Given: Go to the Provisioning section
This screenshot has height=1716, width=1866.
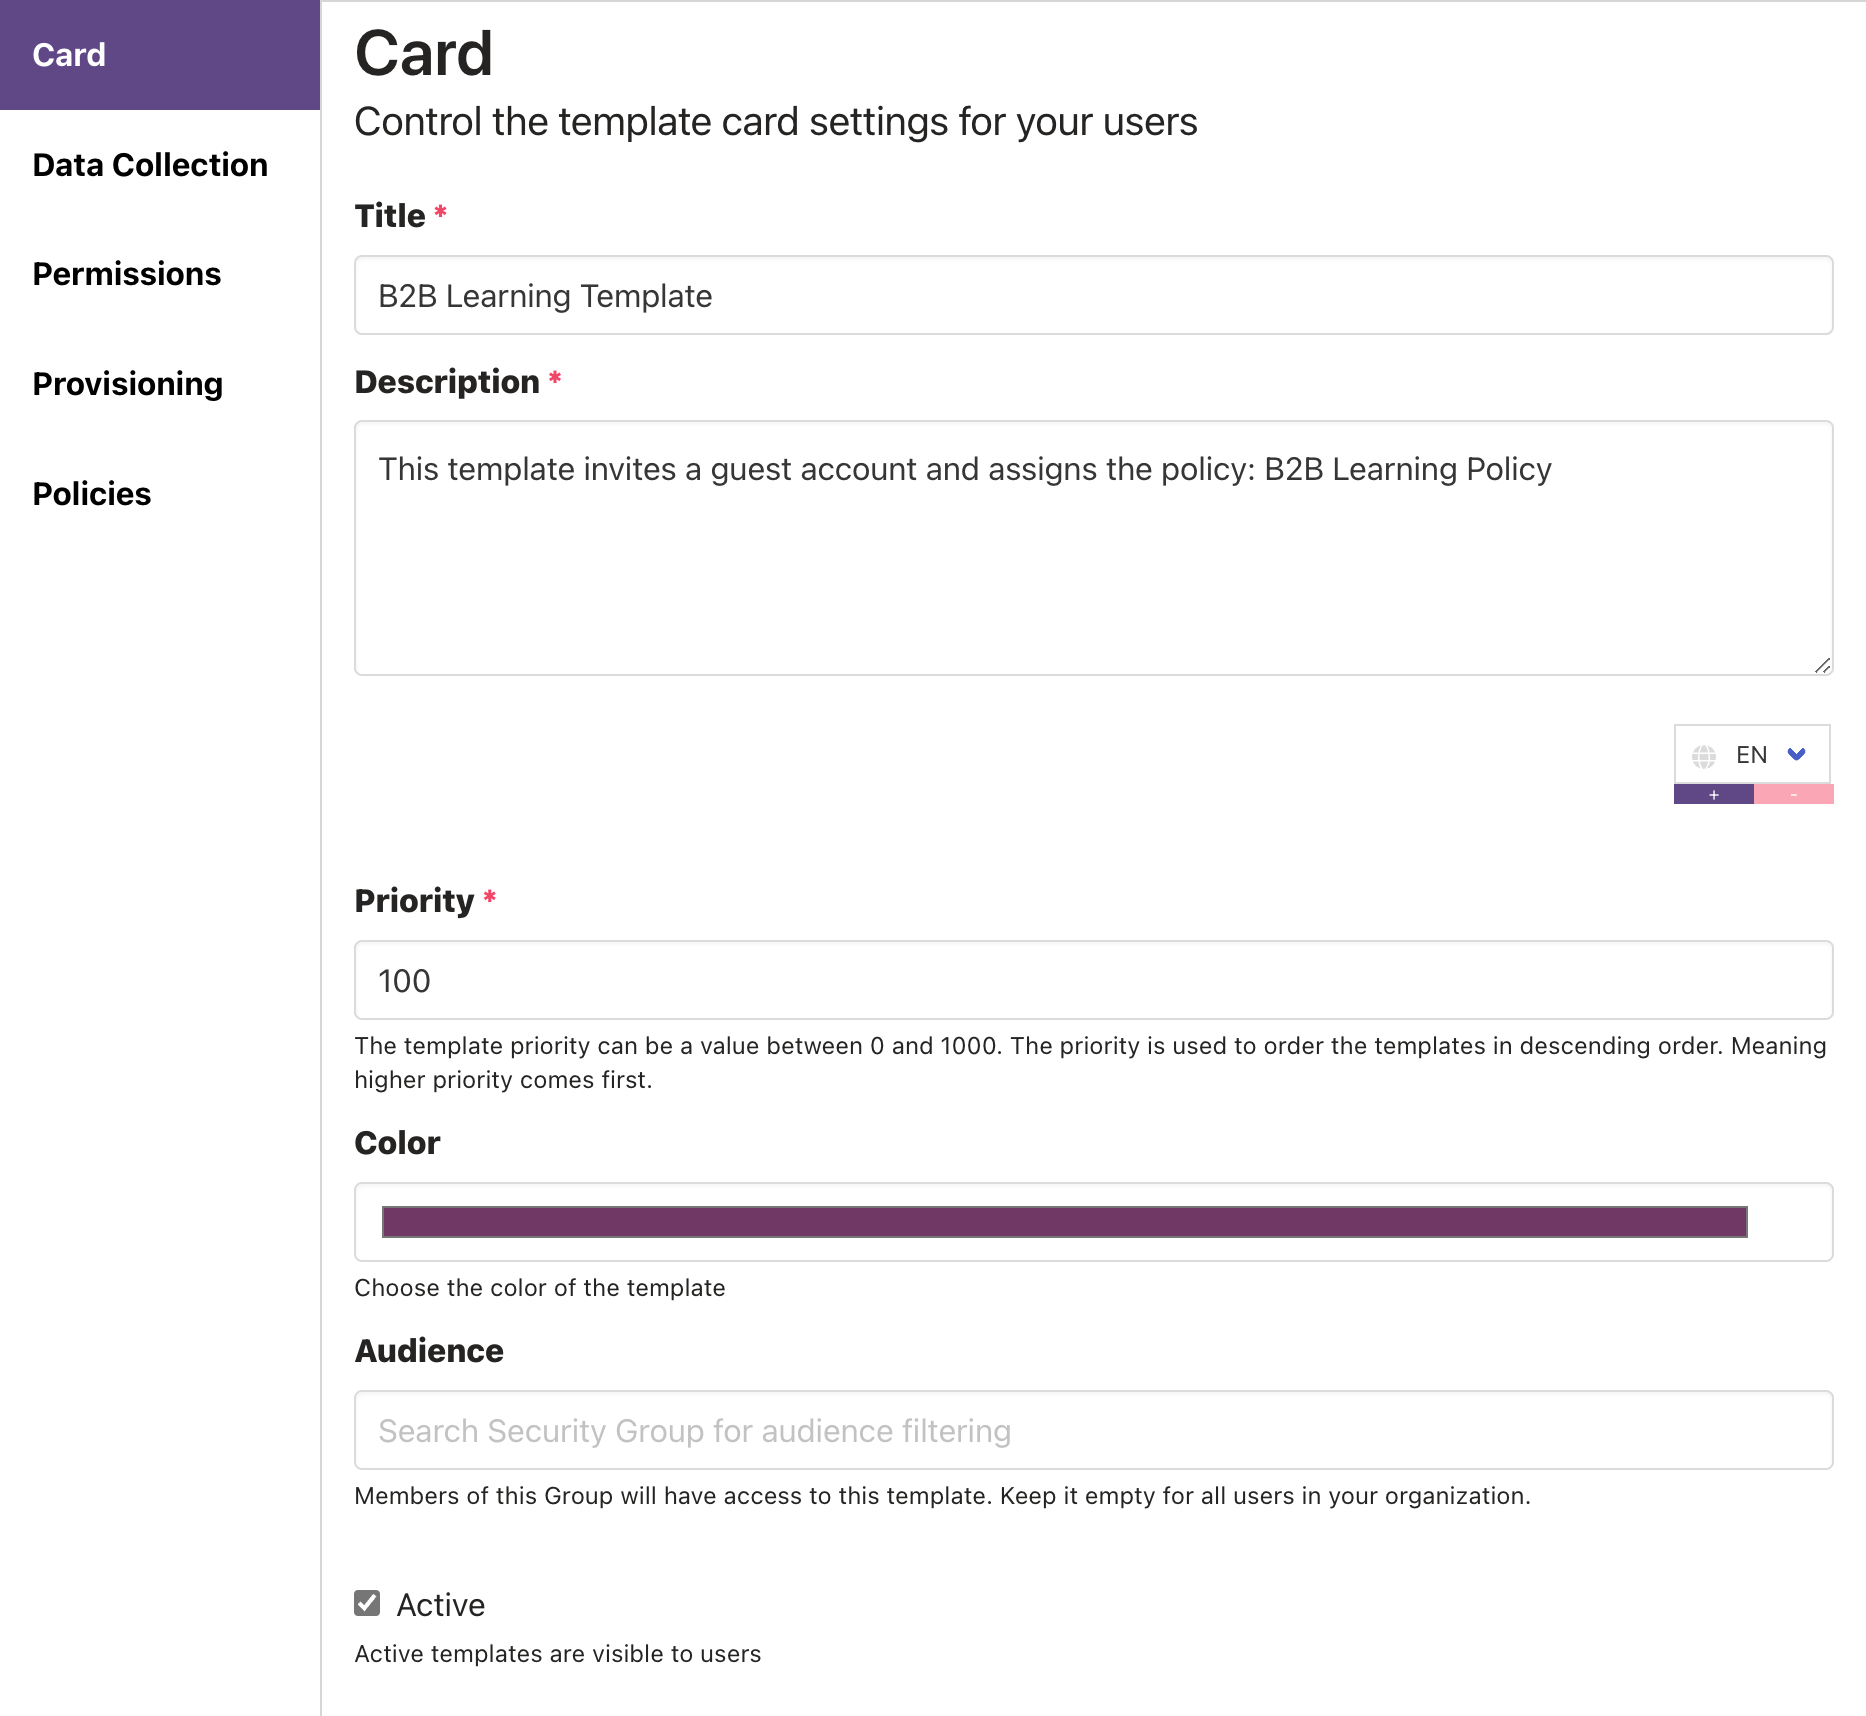Looking at the screenshot, I should click(128, 384).
